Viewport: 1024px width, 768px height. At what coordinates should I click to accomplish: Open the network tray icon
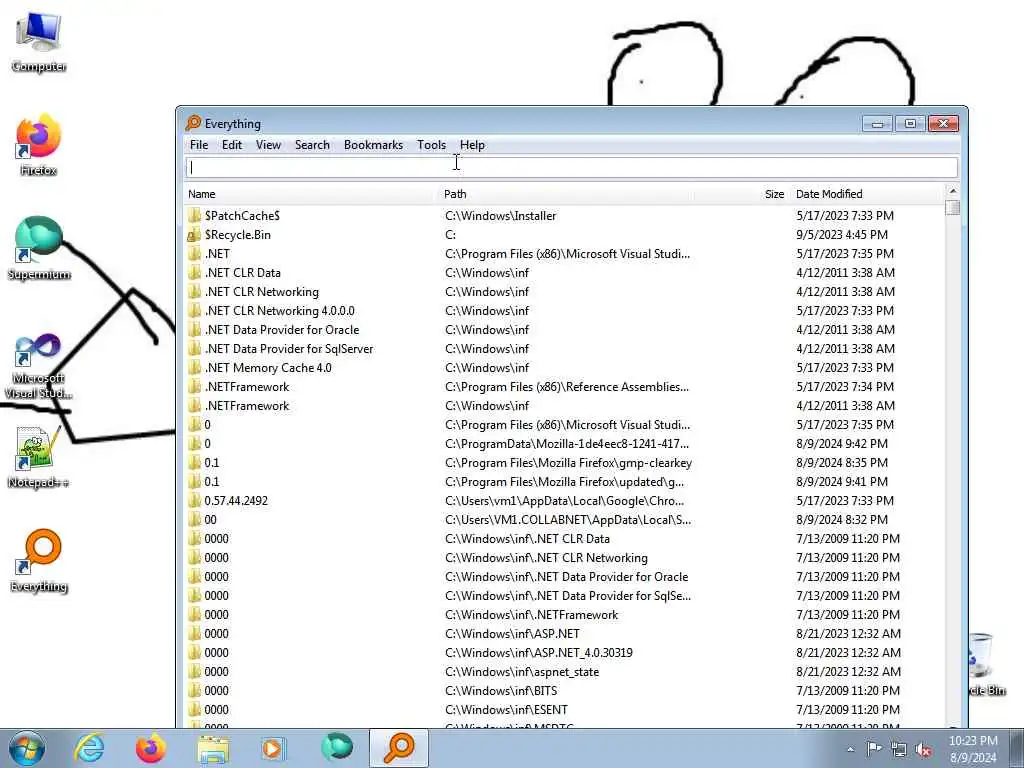(899, 749)
